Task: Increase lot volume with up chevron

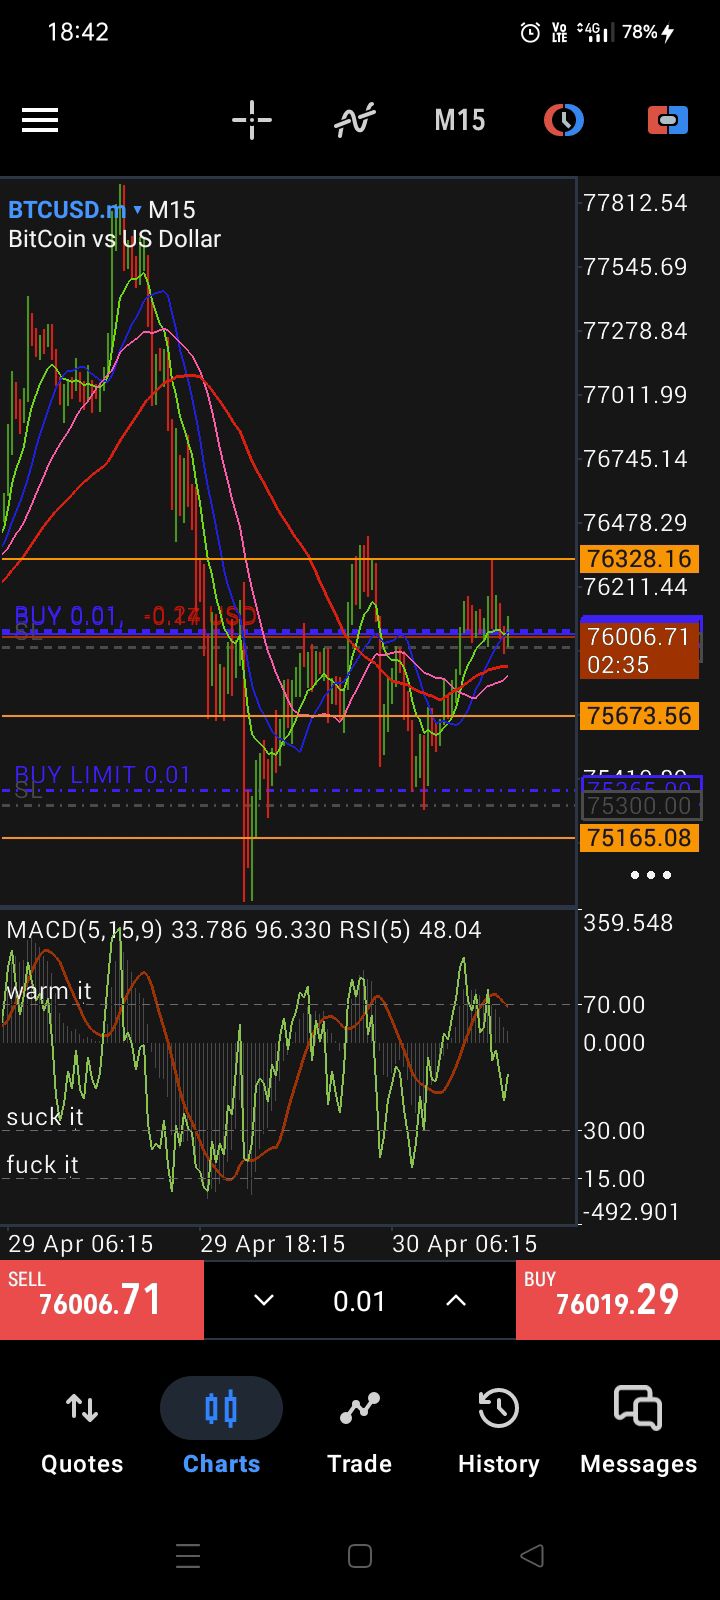Action: click(456, 1300)
